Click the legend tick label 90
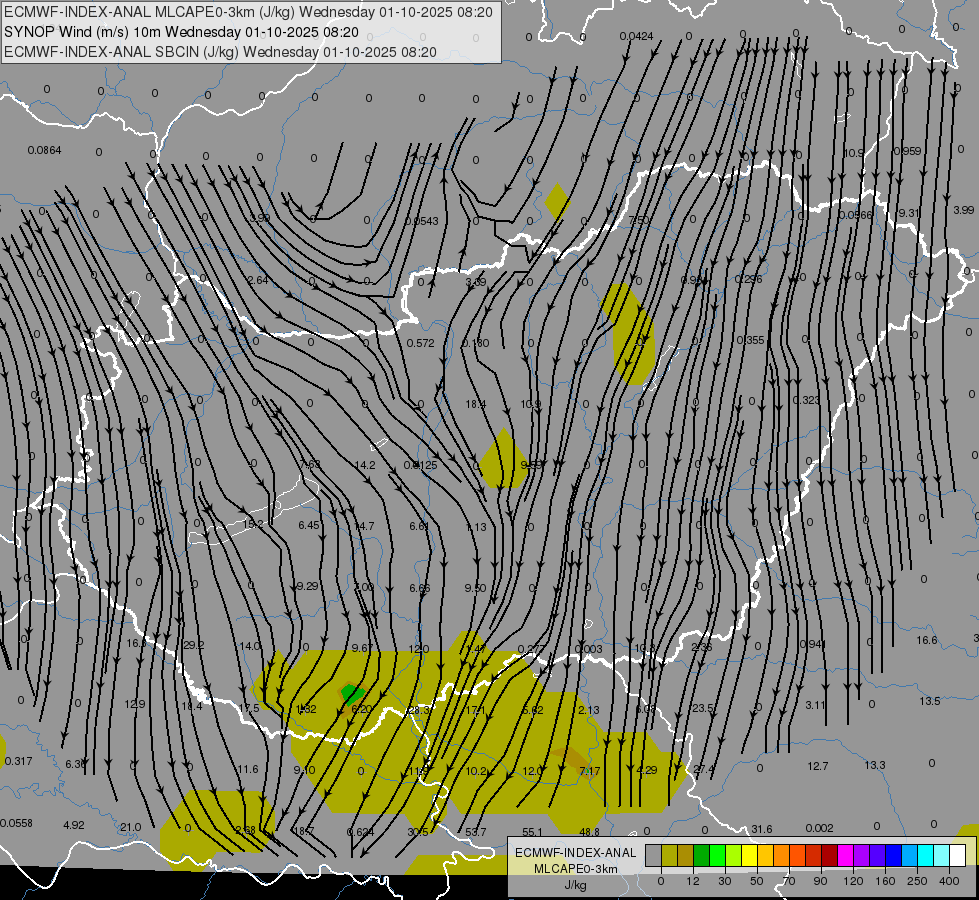This screenshot has height=900, width=979. 821,881
